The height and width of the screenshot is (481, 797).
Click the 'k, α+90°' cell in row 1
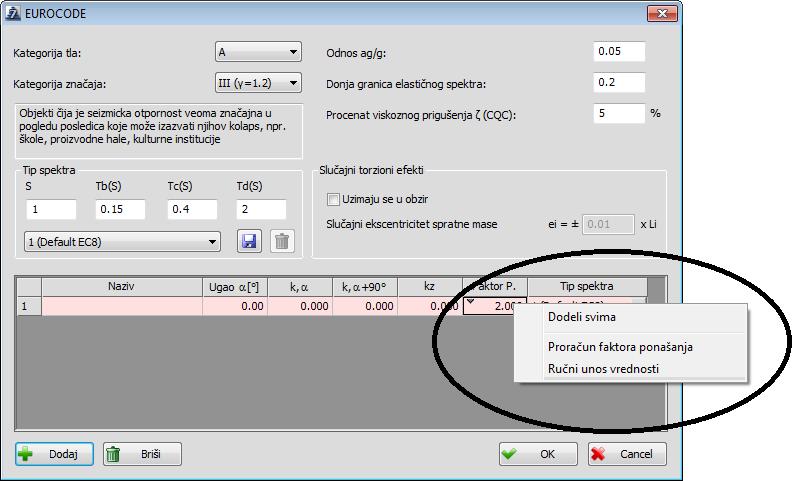pyautogui.click(x=365, y=307)
